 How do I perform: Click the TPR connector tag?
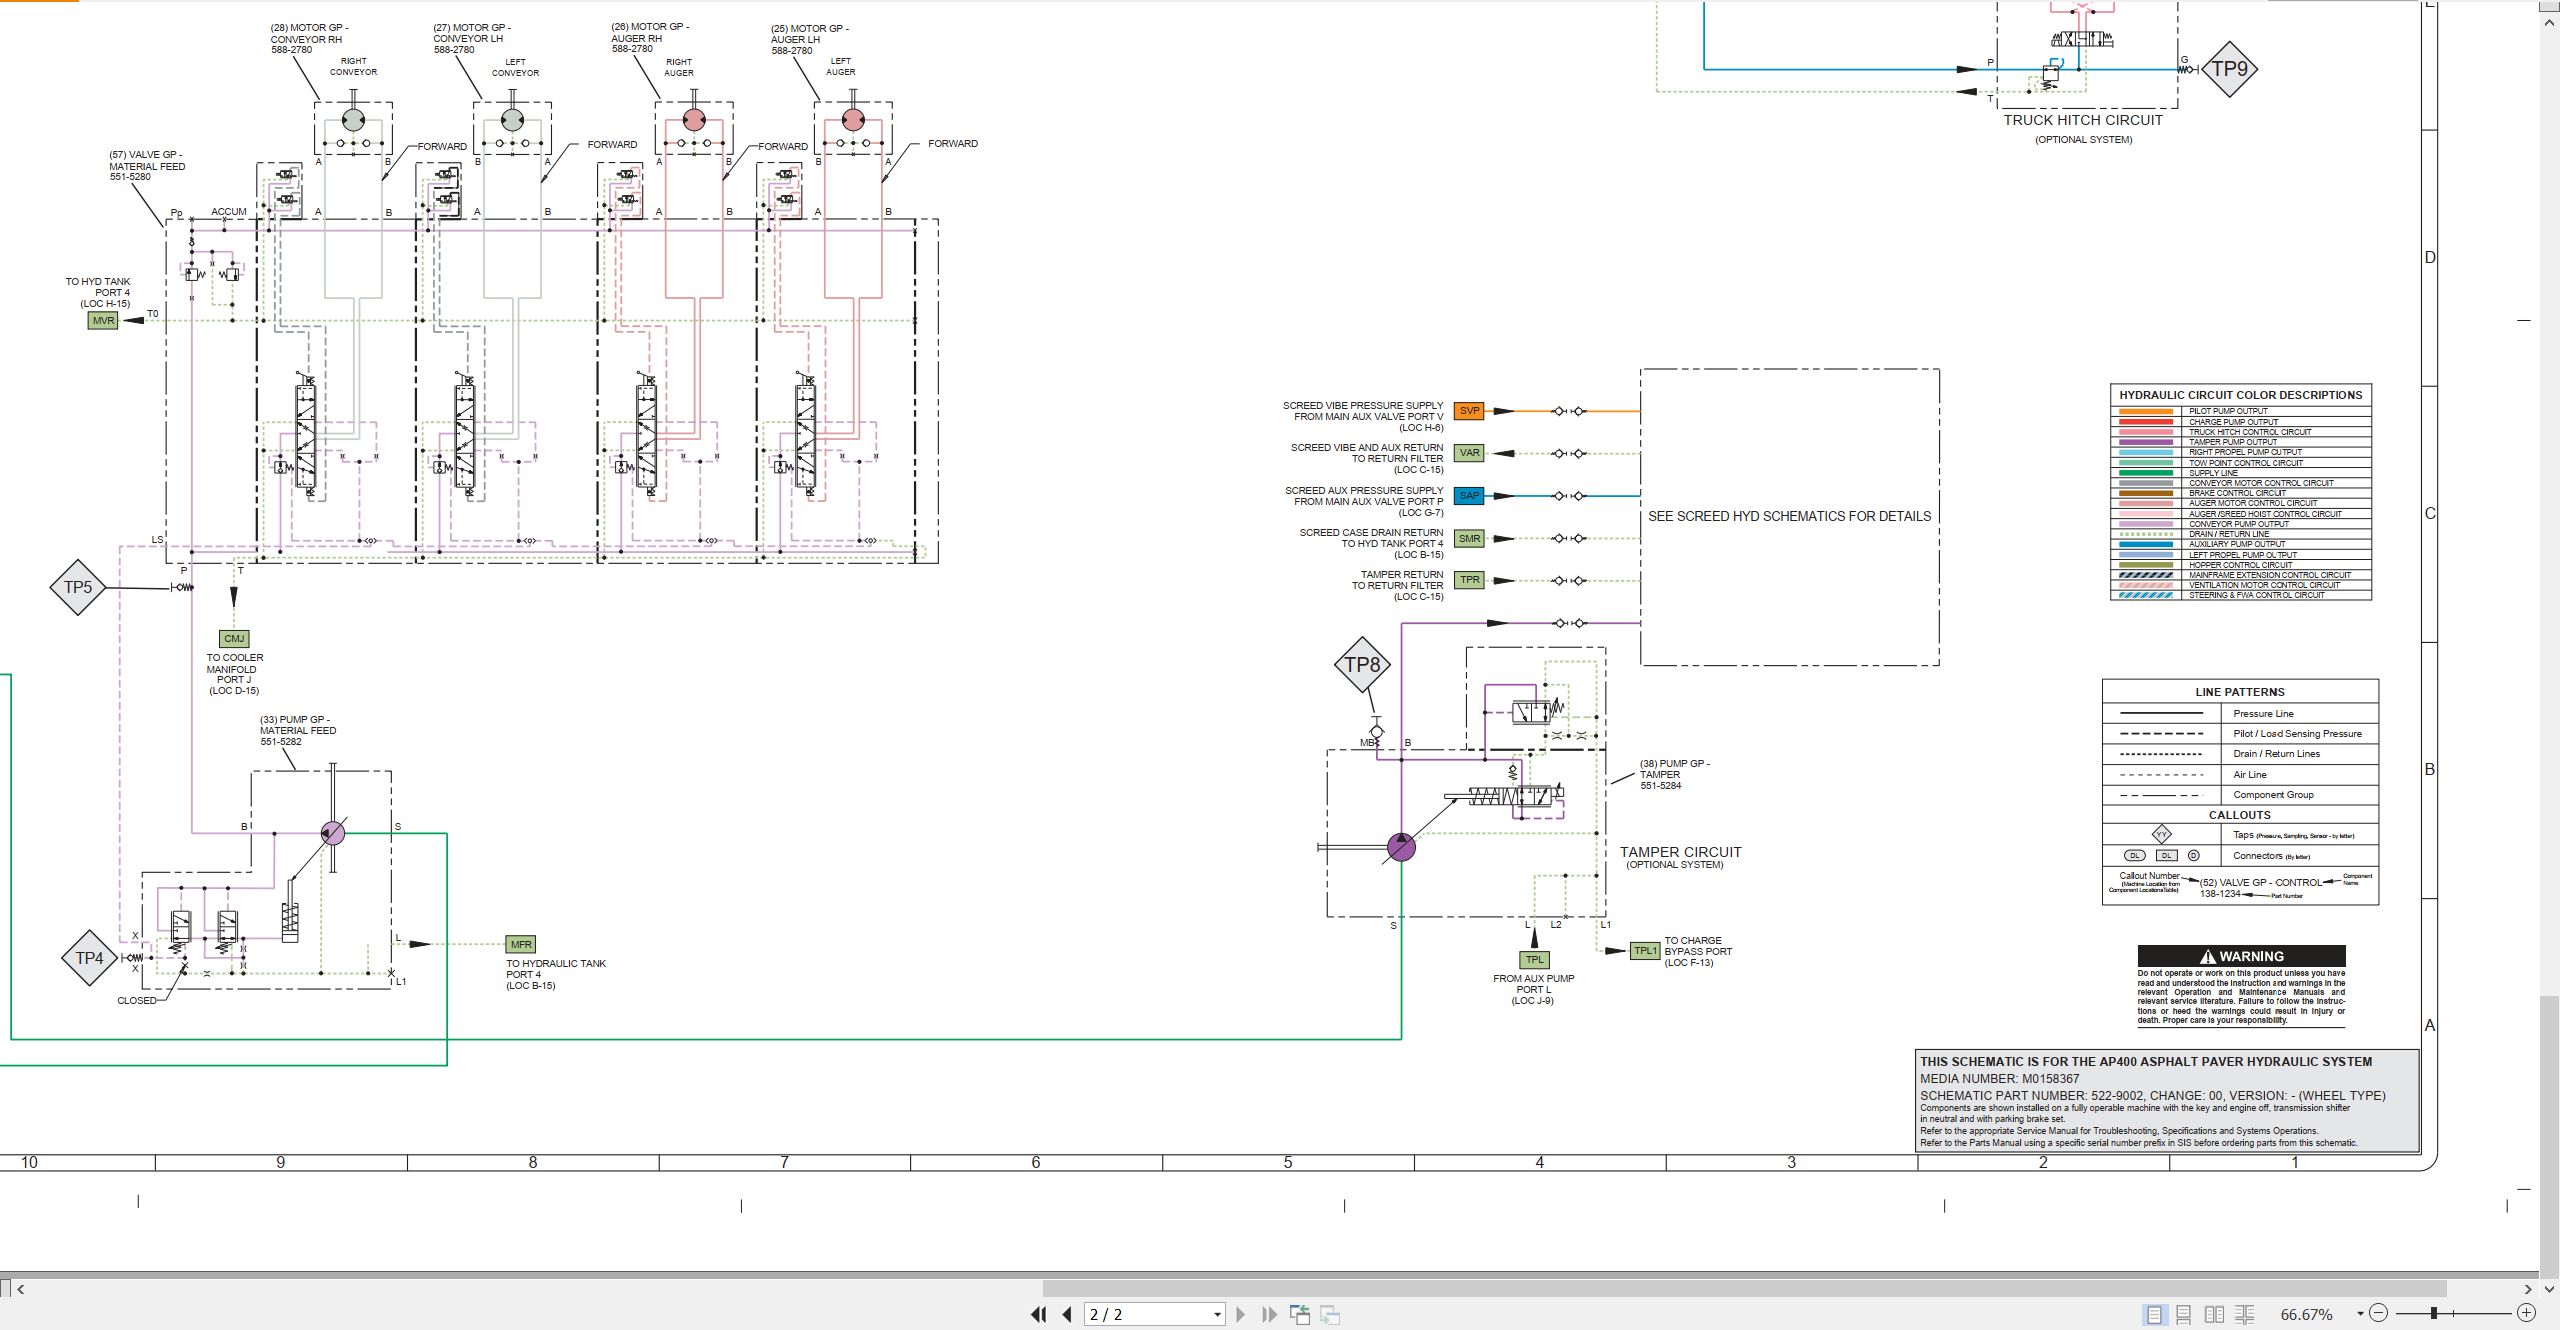(1469, 580)
